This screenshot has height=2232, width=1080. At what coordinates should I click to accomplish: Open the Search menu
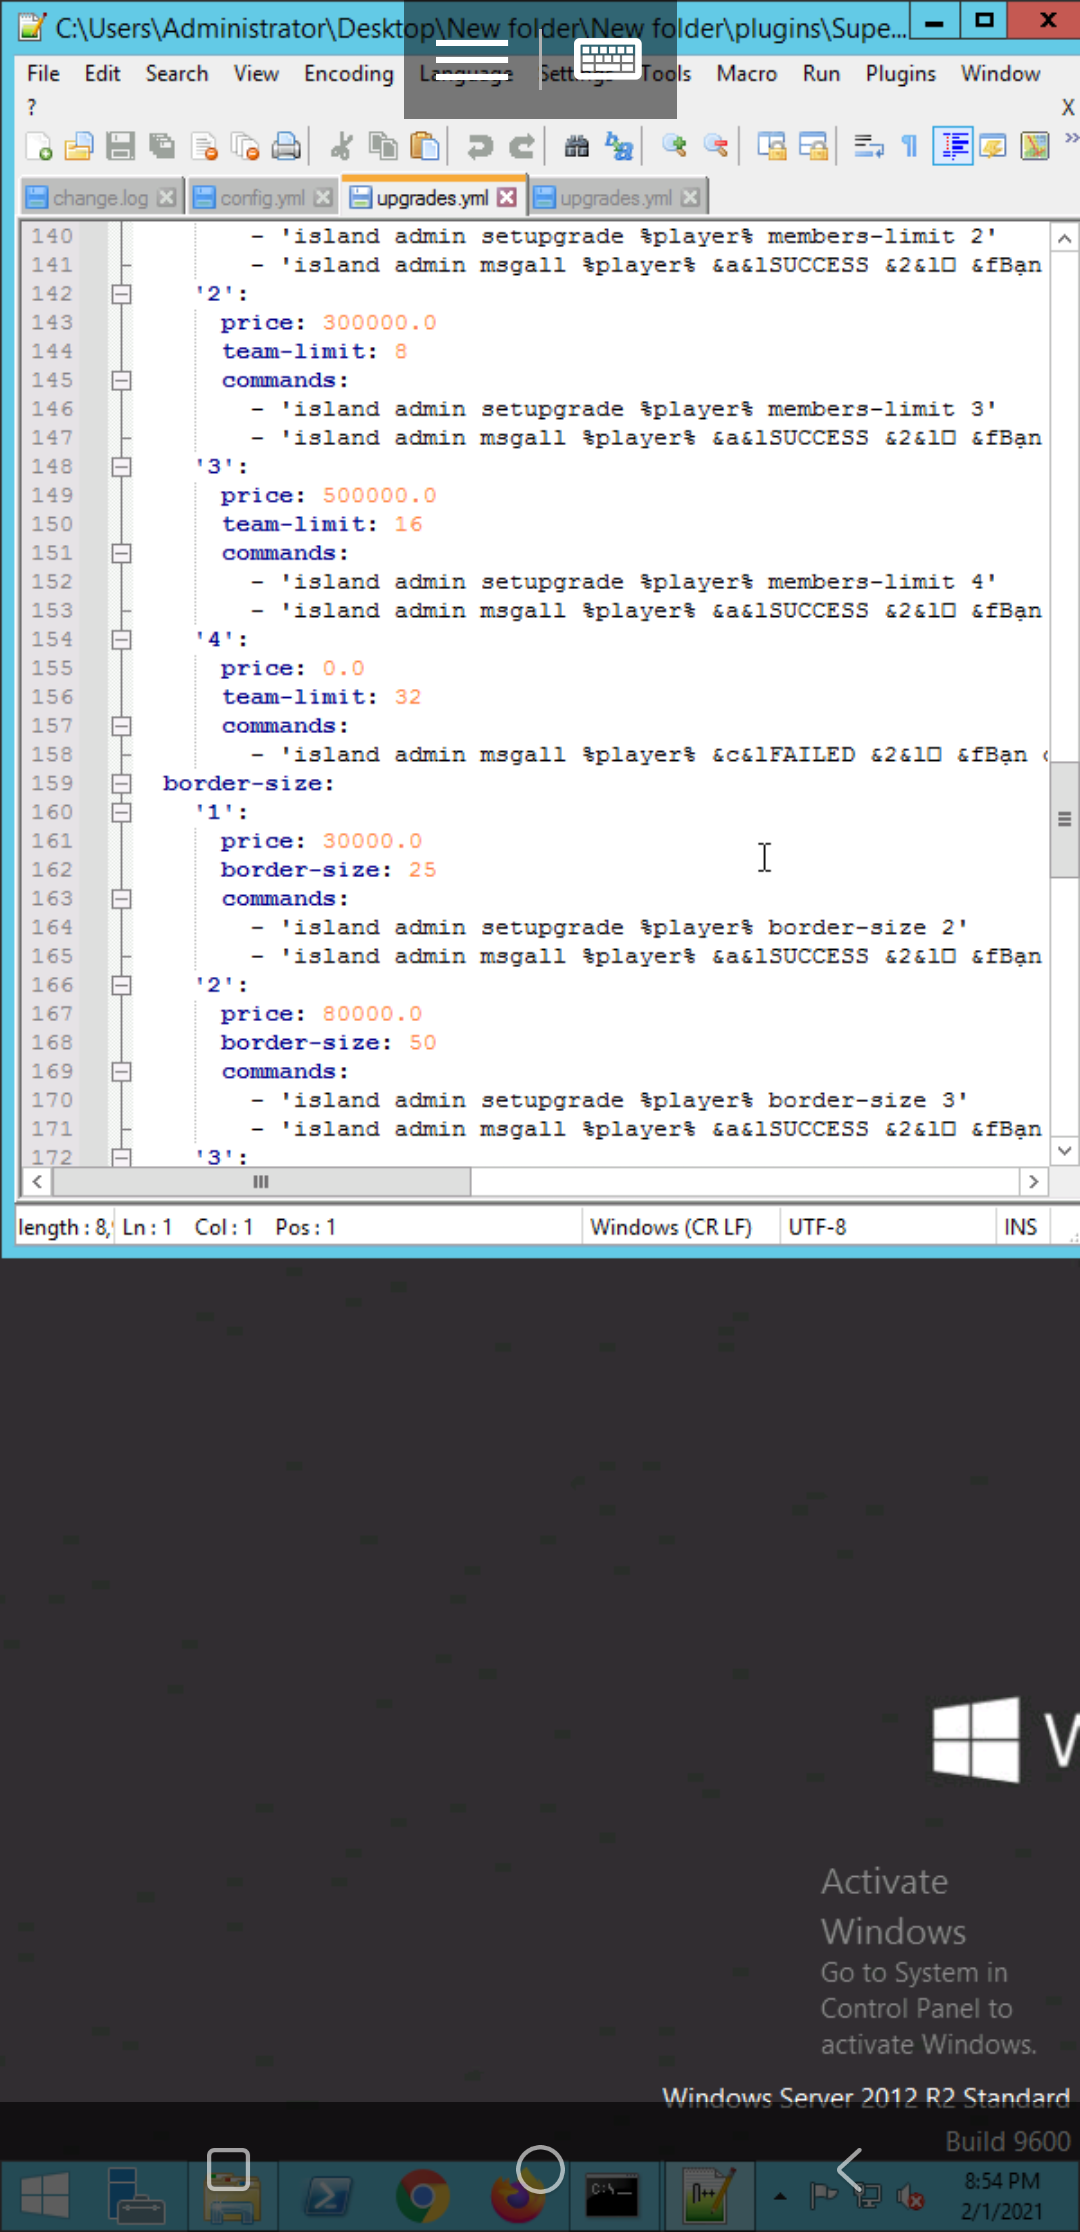(x=177, y=73)
